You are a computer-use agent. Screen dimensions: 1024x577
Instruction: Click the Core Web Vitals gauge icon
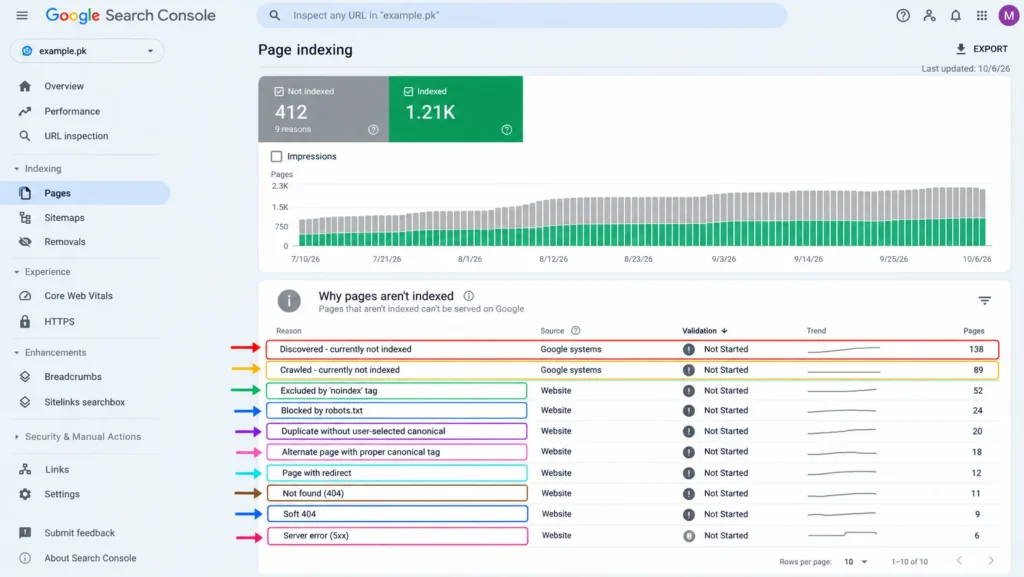click(x=25, y=296)
